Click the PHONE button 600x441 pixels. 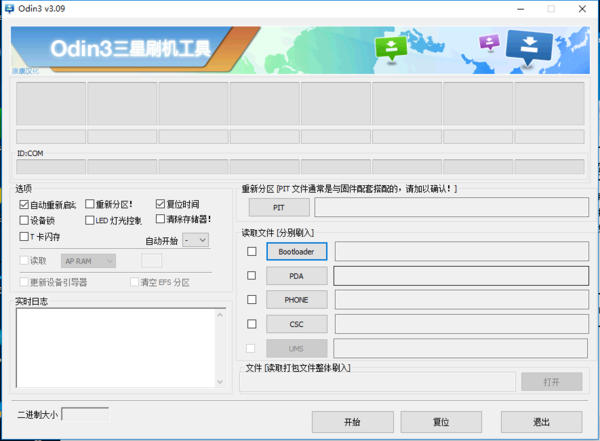pos(297,300)
